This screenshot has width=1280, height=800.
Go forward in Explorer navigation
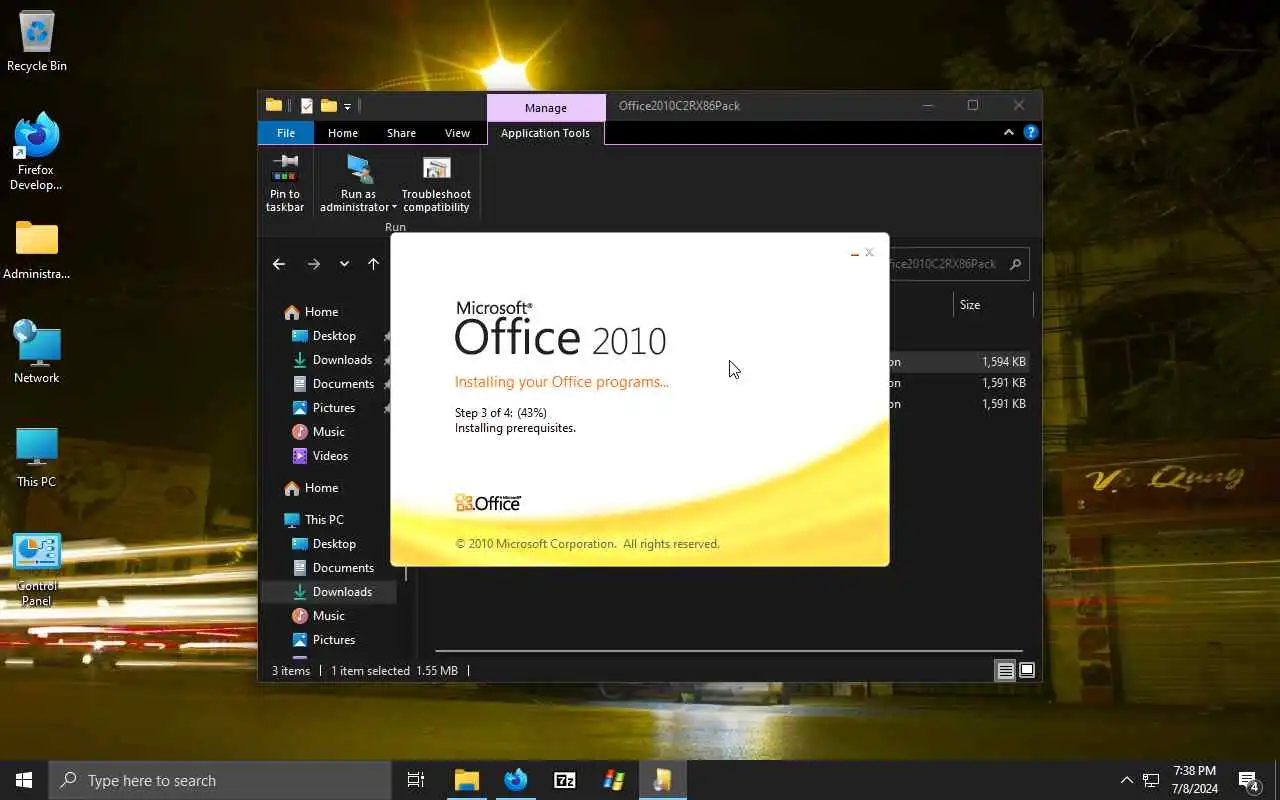point(314,264)
